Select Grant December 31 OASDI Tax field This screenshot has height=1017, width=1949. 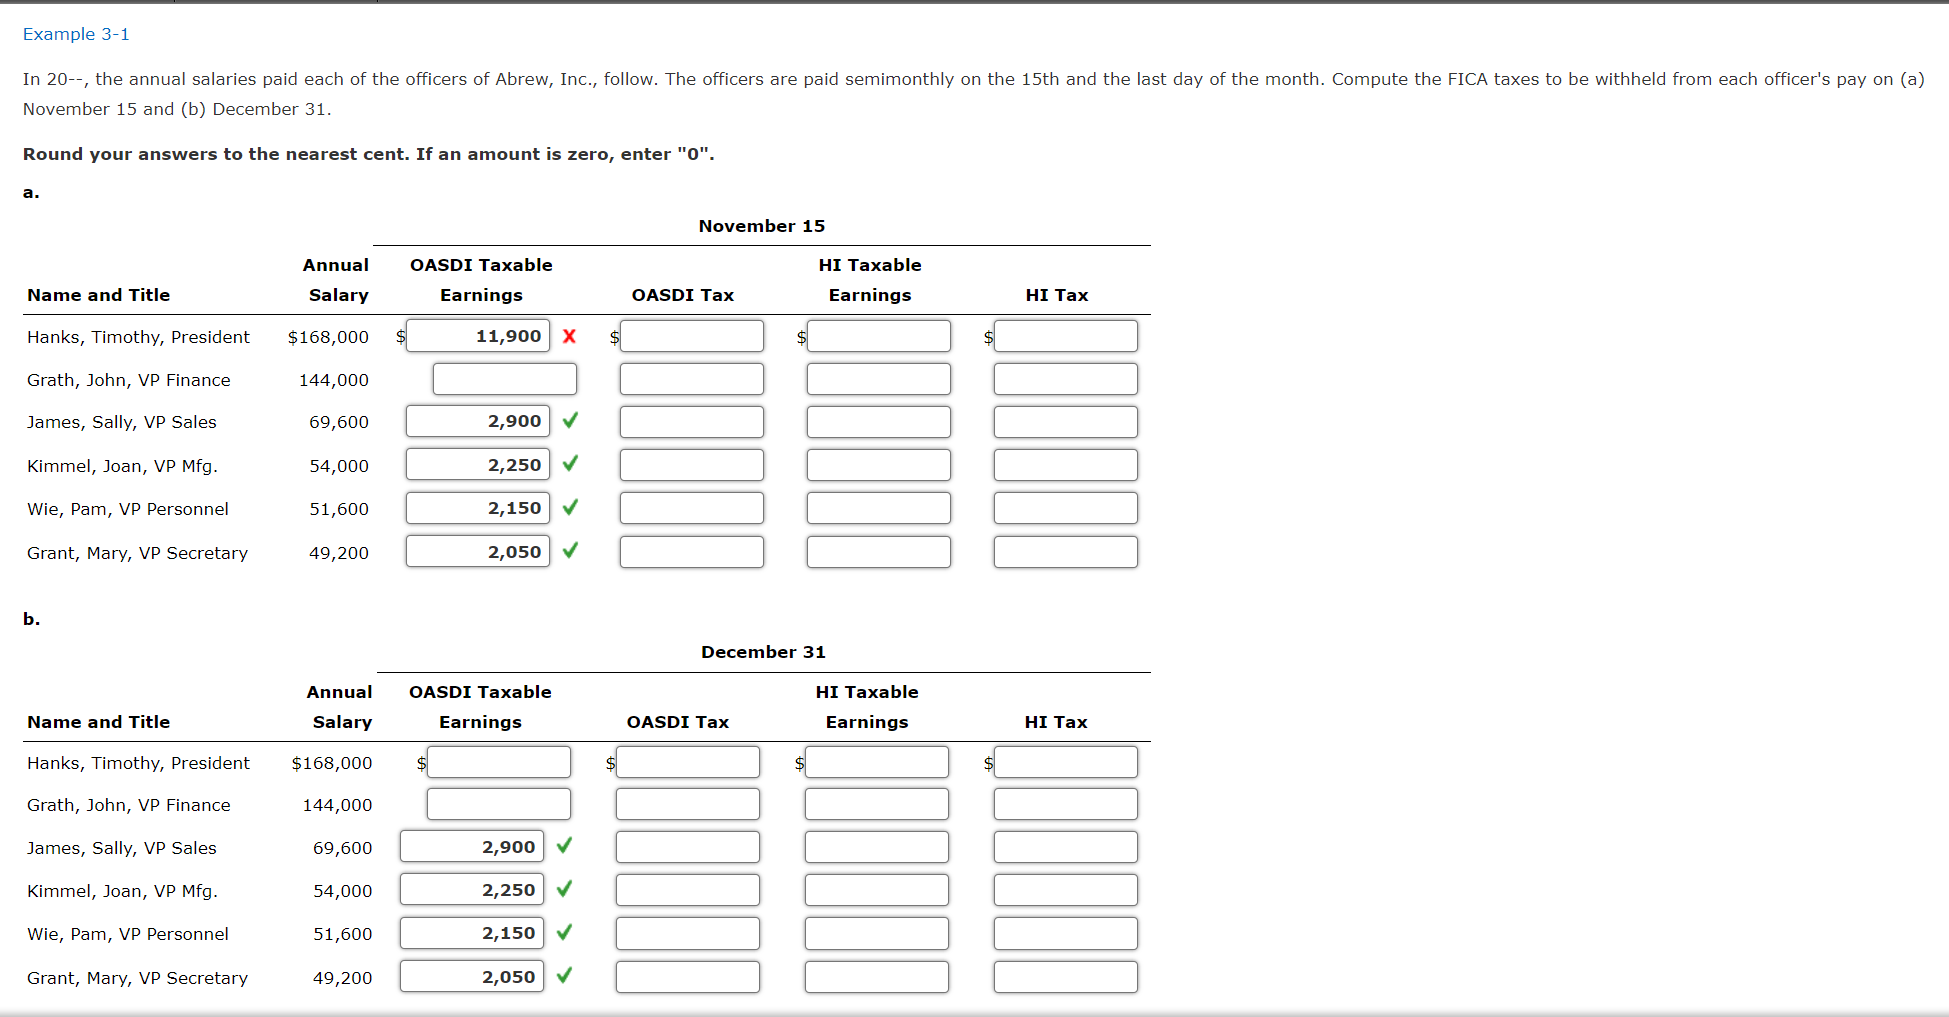pos(688,977)
